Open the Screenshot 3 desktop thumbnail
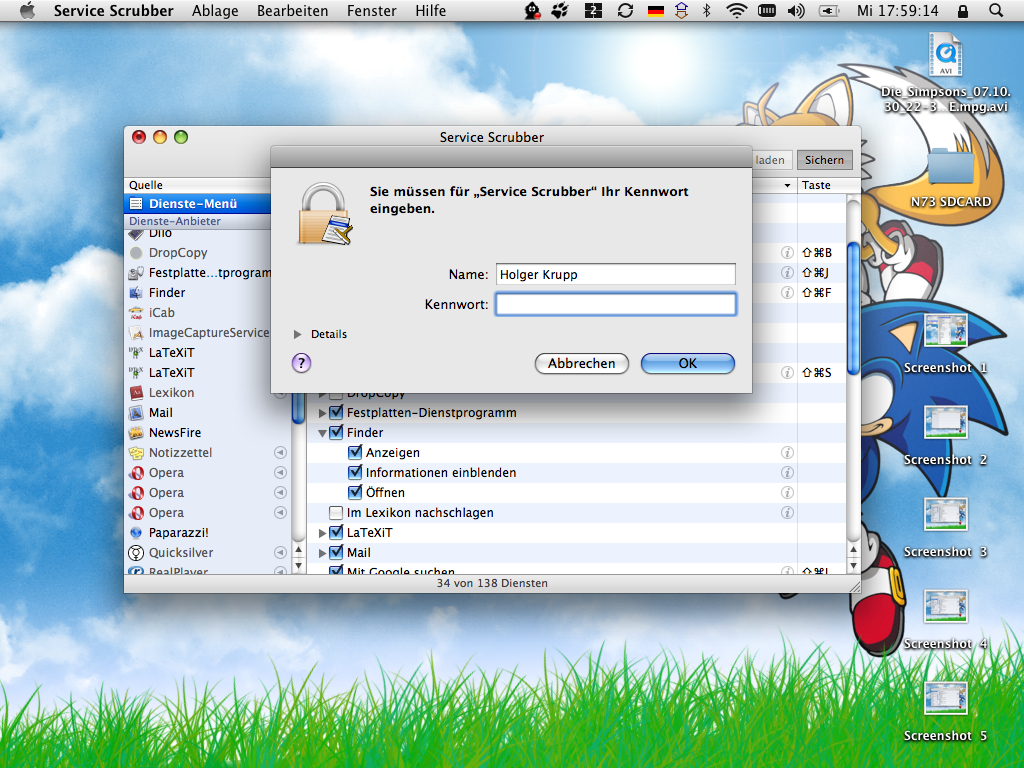Image resolution: width=1024 pixels, height=768 pixels. (946, 515)
